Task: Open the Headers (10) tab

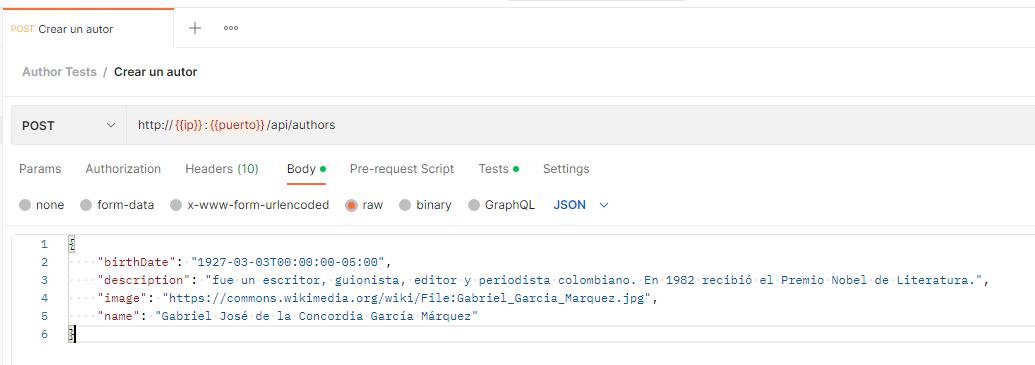Action: point(222,169)
